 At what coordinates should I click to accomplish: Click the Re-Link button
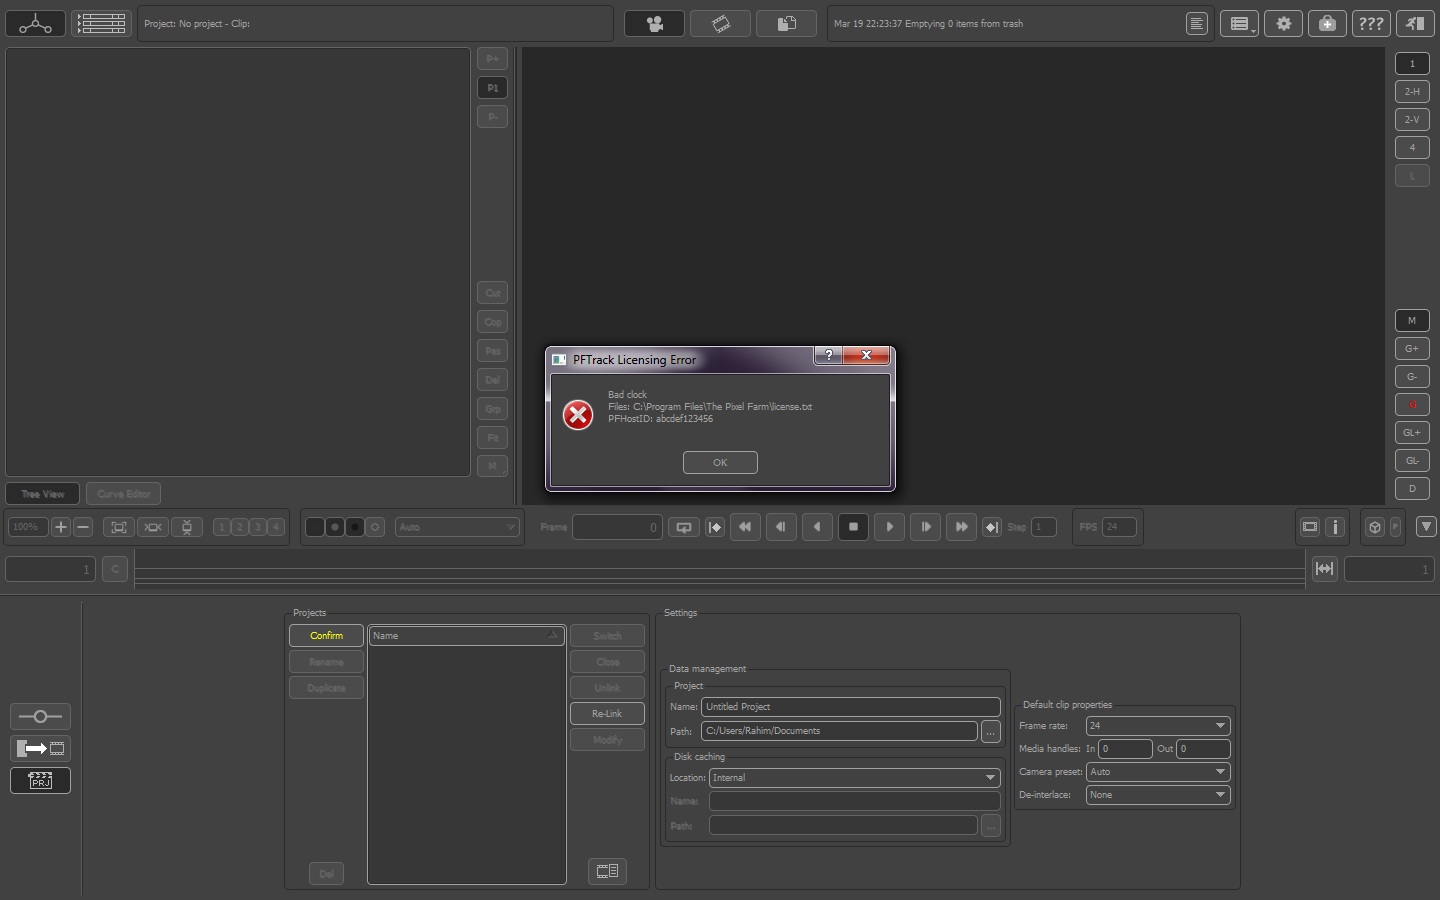point(607,714)
